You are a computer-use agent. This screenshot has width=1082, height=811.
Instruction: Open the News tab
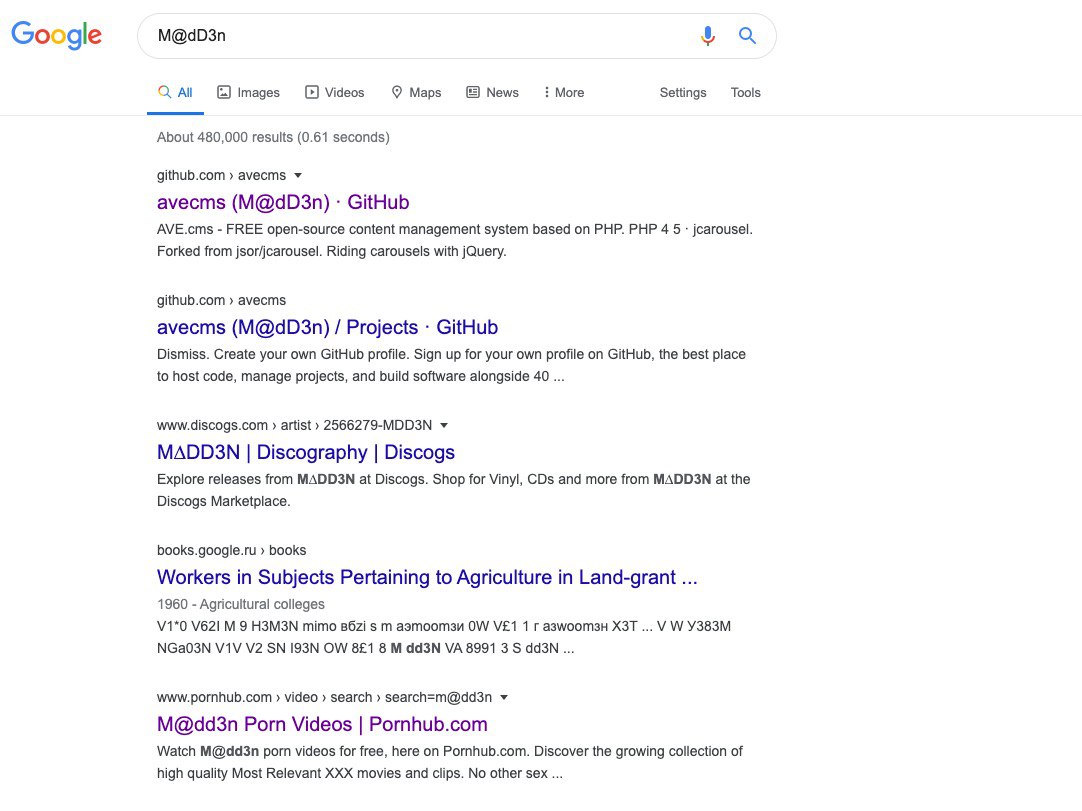[x=493, y=92]
